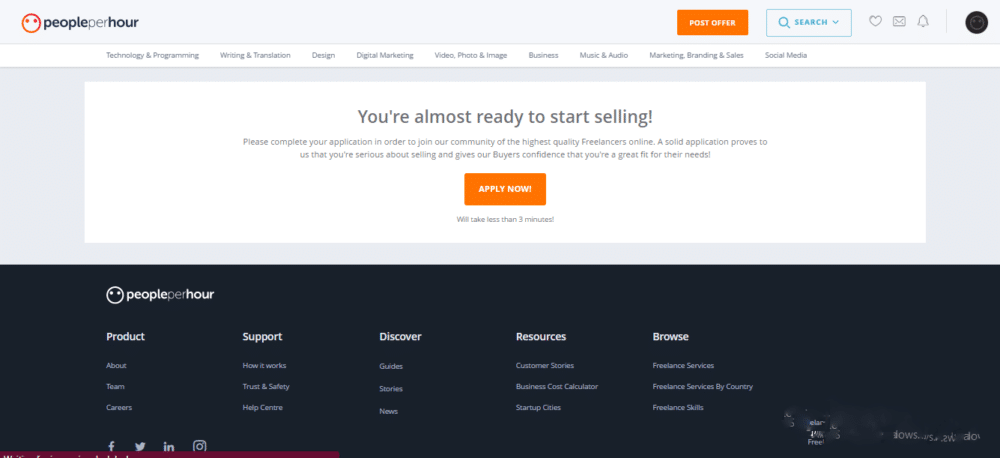Open the messages envelope icon
1000x458 pixels.
pos(899,22)
